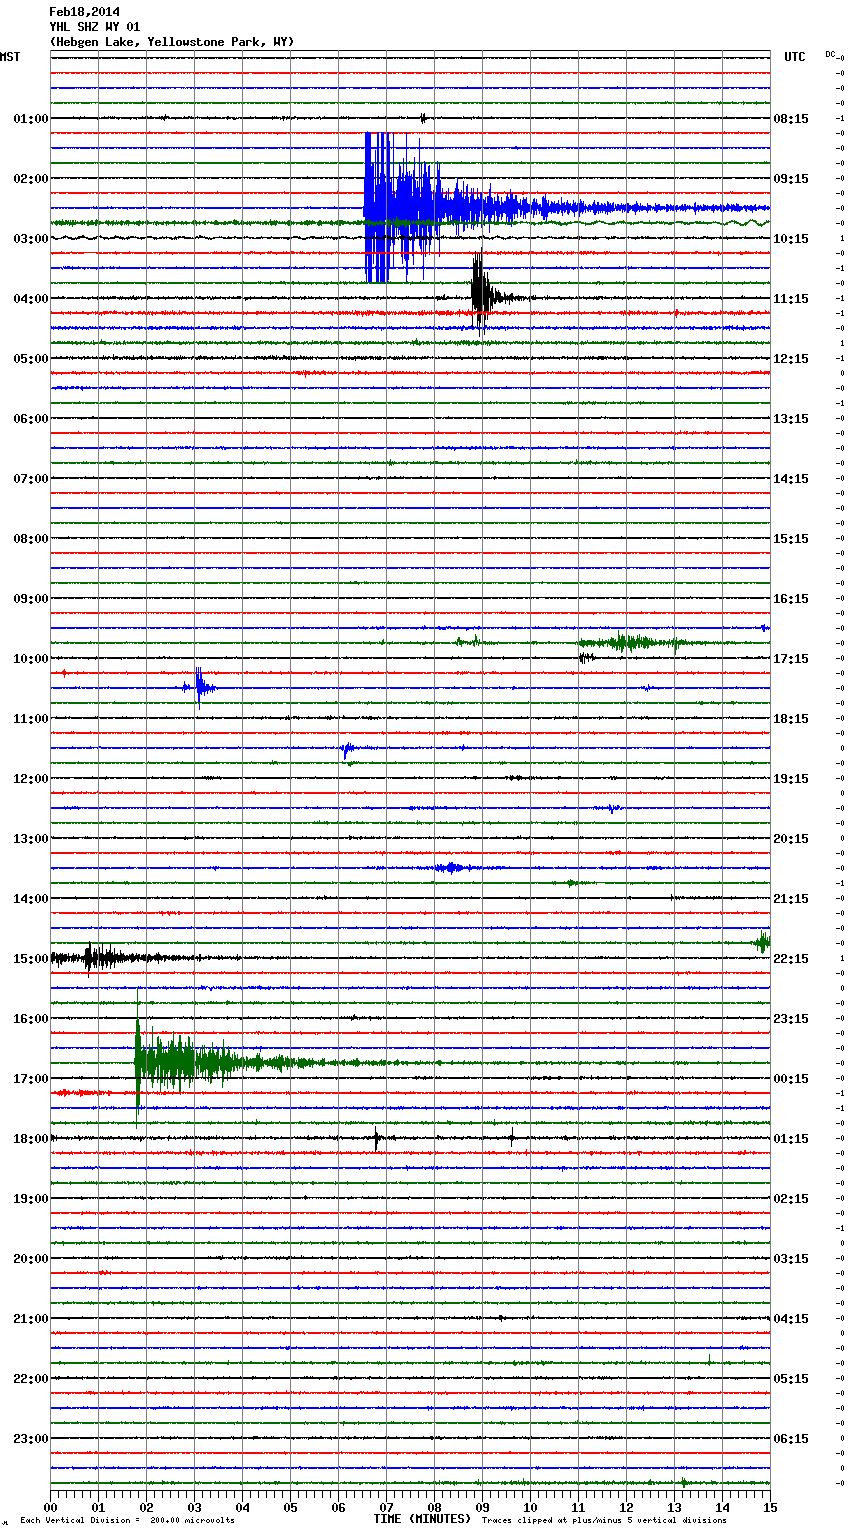
Task: Click the 13:15 UTC time label
Action: [x=791, y=419]
